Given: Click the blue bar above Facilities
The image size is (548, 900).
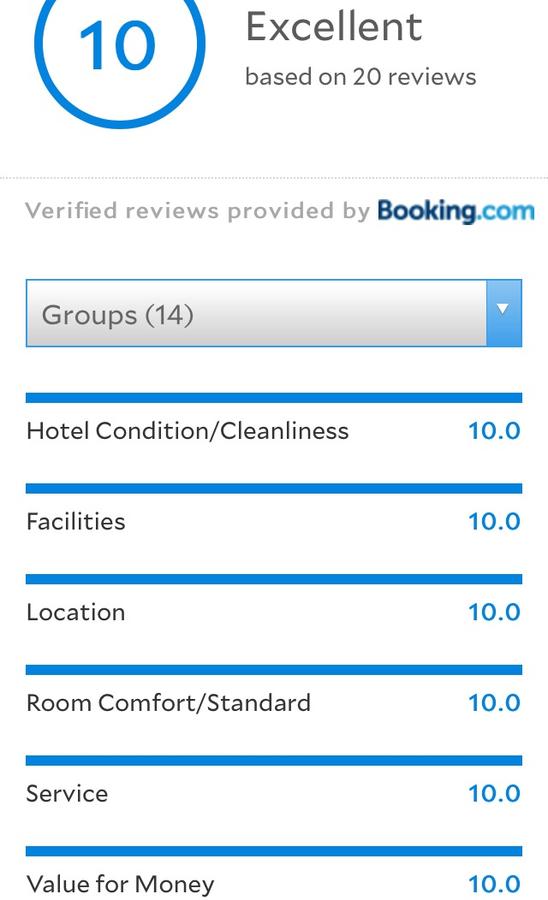Looking at the screenshot, I should tap(274, 488).
